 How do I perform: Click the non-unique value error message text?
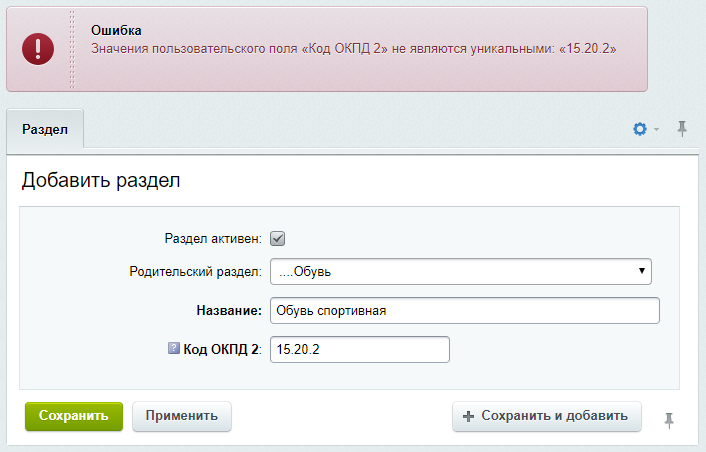[352, 48]
